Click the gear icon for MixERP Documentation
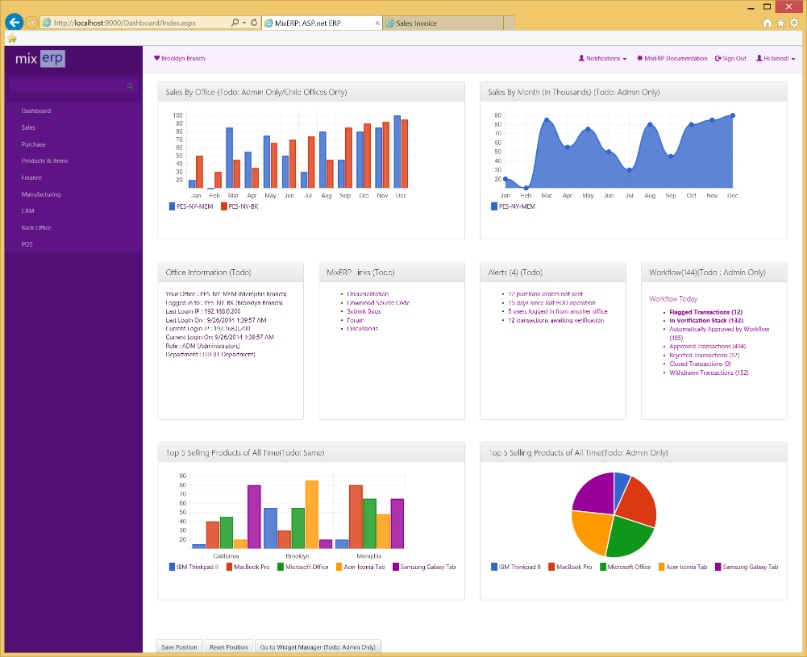This screenshot has width=807, height=657. click(x=640, y=58)
